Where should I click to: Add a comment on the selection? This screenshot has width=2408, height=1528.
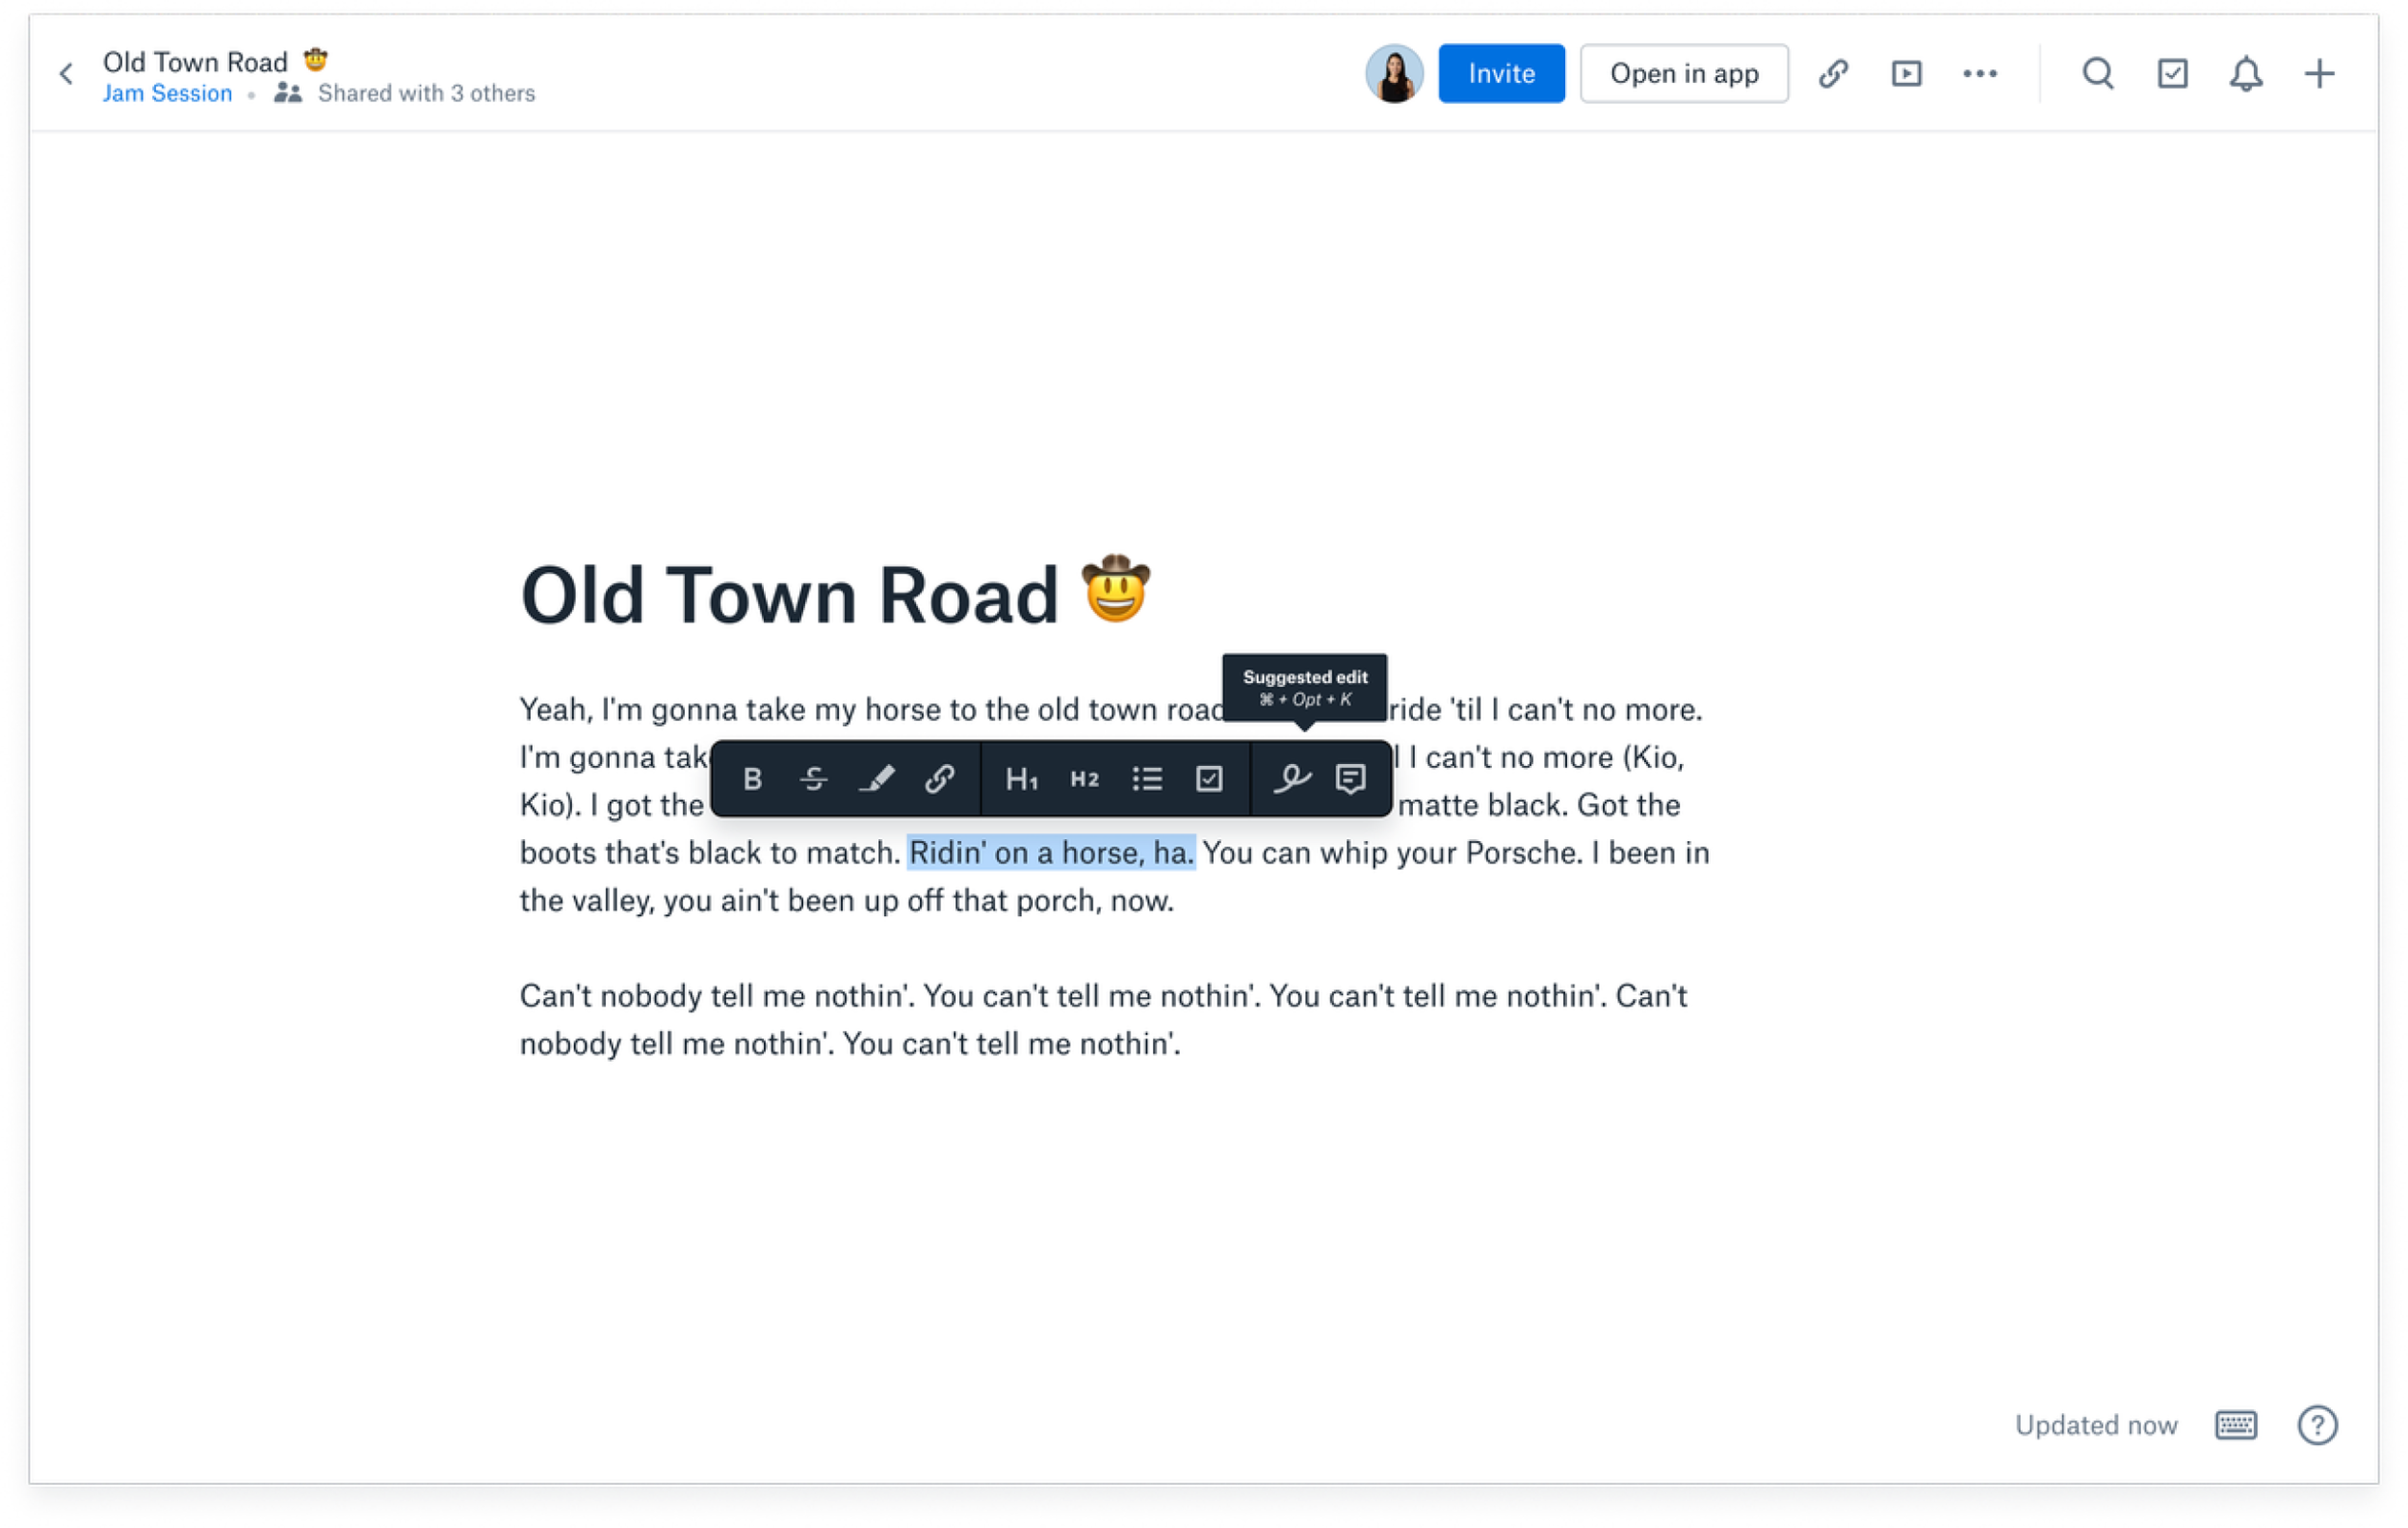coord(1351,779)
